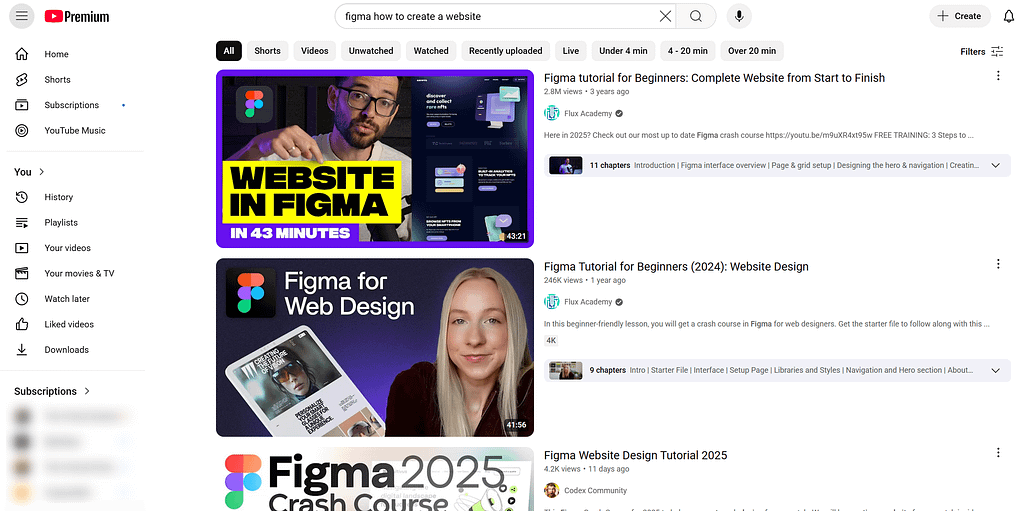Select the Over 20 min chip
The width and height of the screenshot is (1024, 511).
[x=752, y=51]
